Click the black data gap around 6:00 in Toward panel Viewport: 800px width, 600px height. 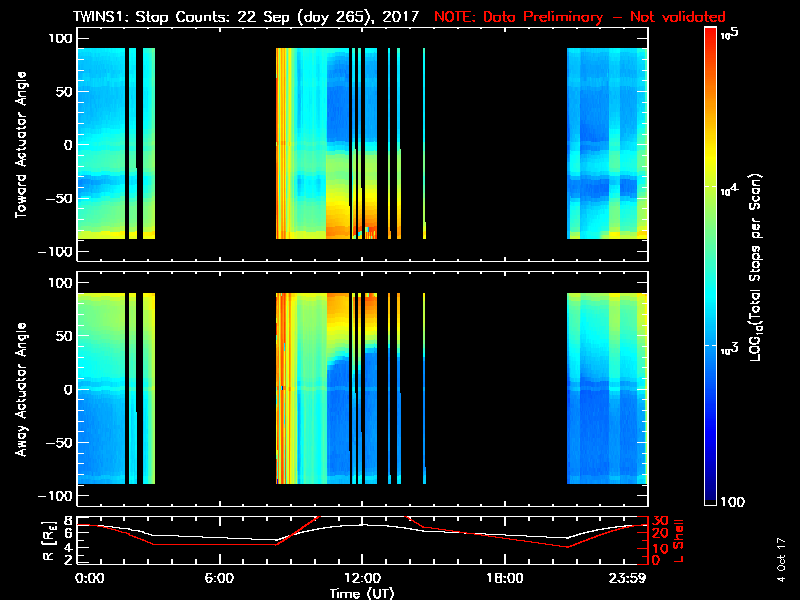pyautogui.click(x=215, y=144)
